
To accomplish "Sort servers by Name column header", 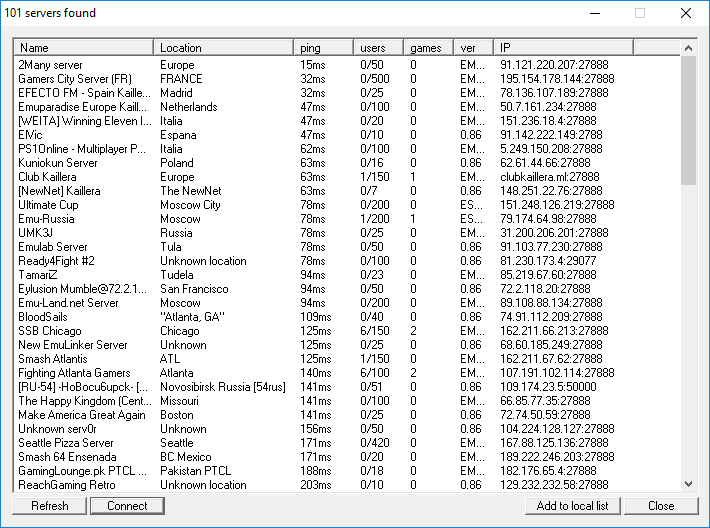I will (x=84, y=48).
